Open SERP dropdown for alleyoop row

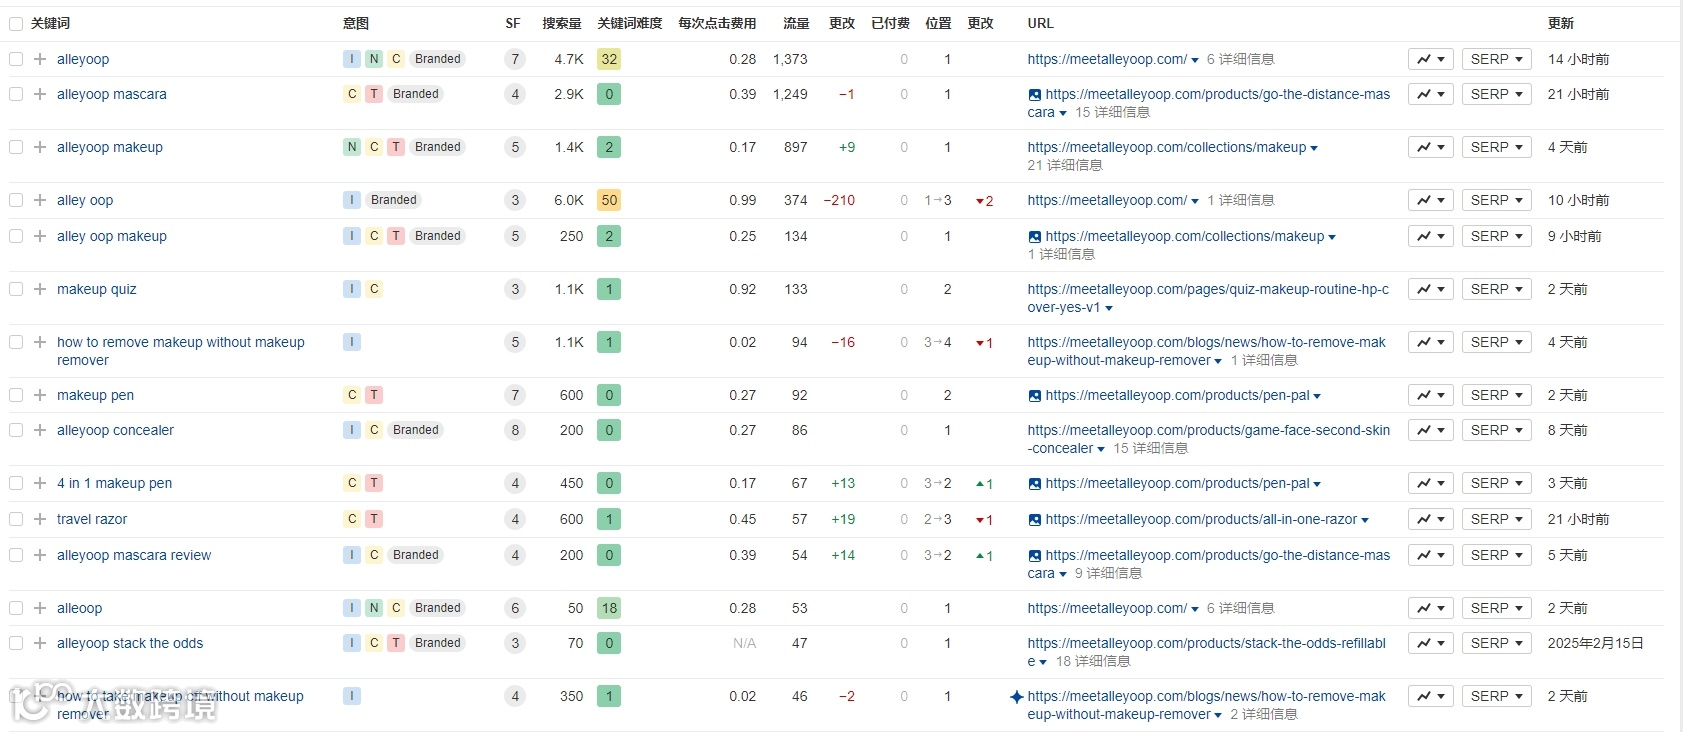pos(1497,59)
